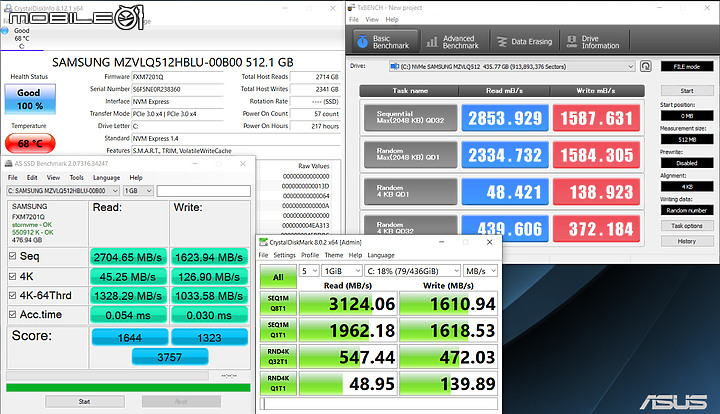
Task: Click TxBENCH title bar icon
Action: click(x=351, y=7)
